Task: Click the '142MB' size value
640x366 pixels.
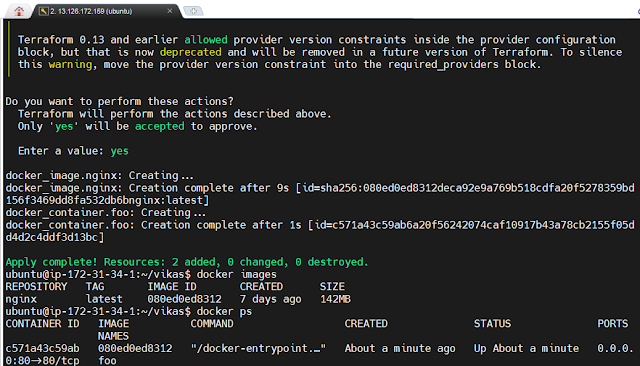Action: (x=336, y=299)
